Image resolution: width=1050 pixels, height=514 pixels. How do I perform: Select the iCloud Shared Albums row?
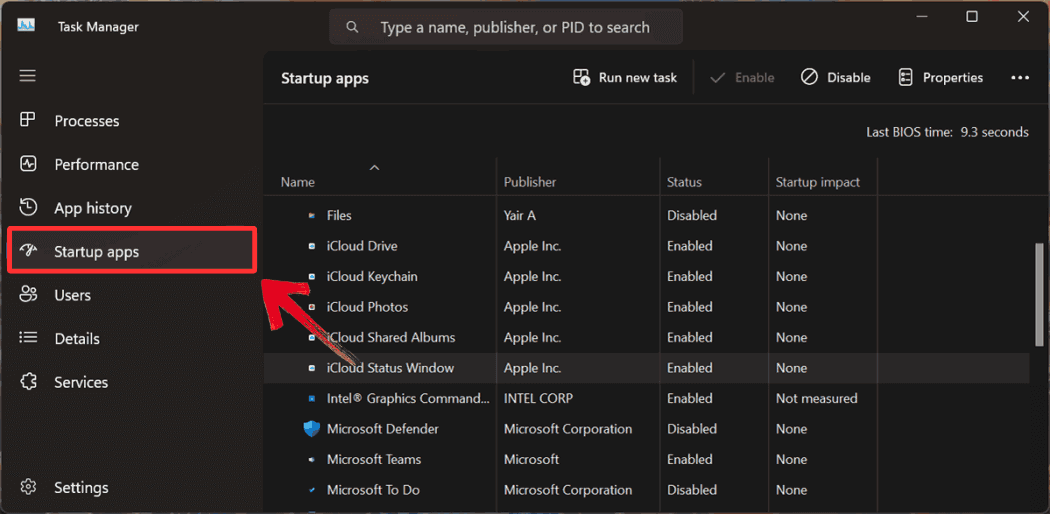coord(647,337)
